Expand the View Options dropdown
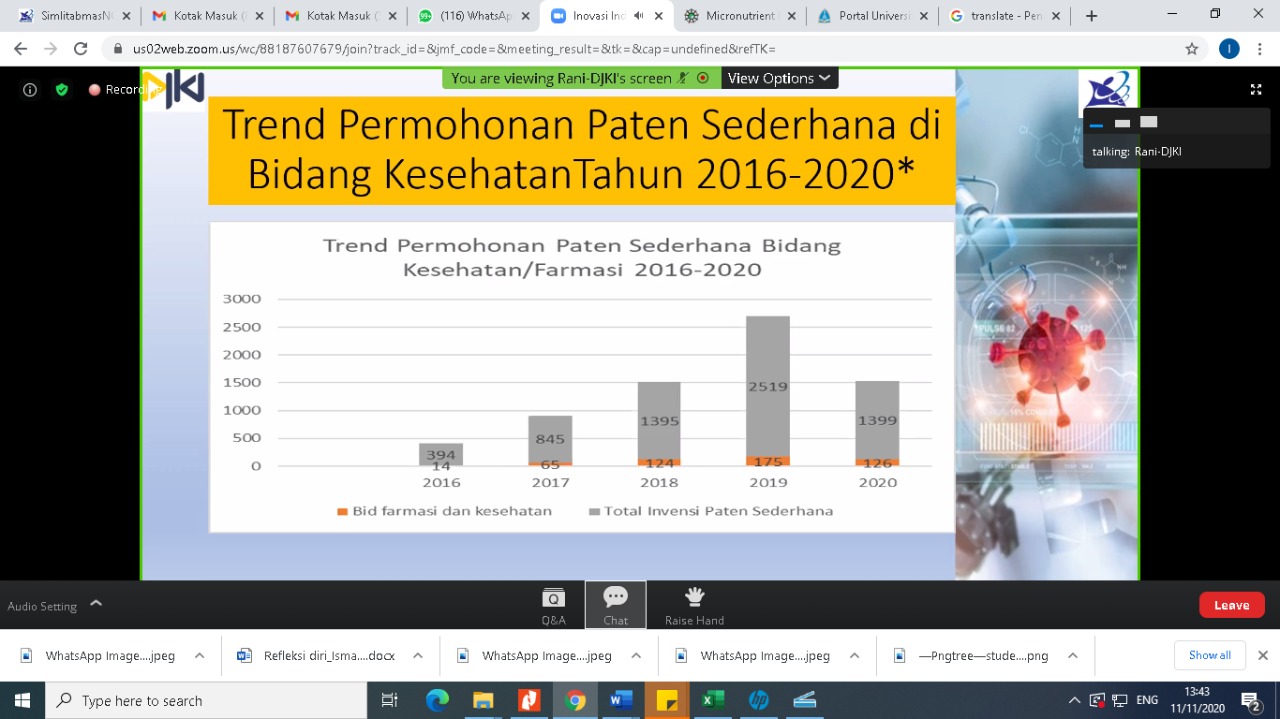The height and width of the screenshot is (719, 1280). [x=779, y=78]
